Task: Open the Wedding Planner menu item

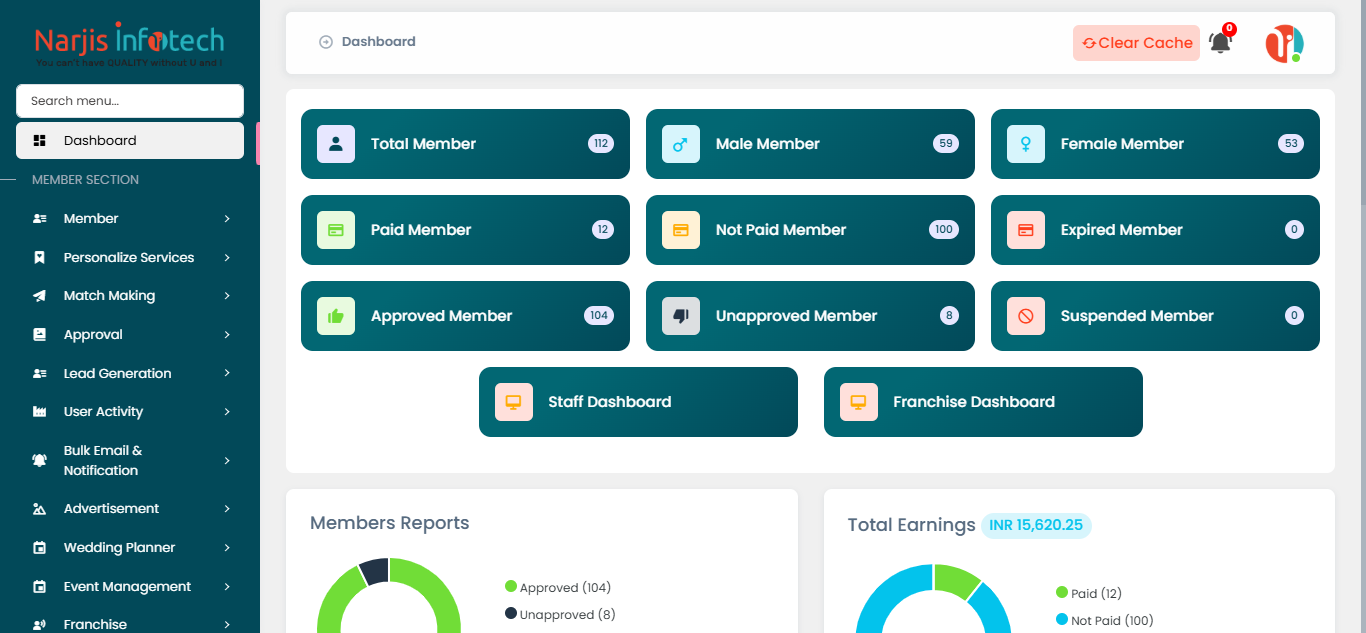Action: pyautogui.click(x=130, y=548)
